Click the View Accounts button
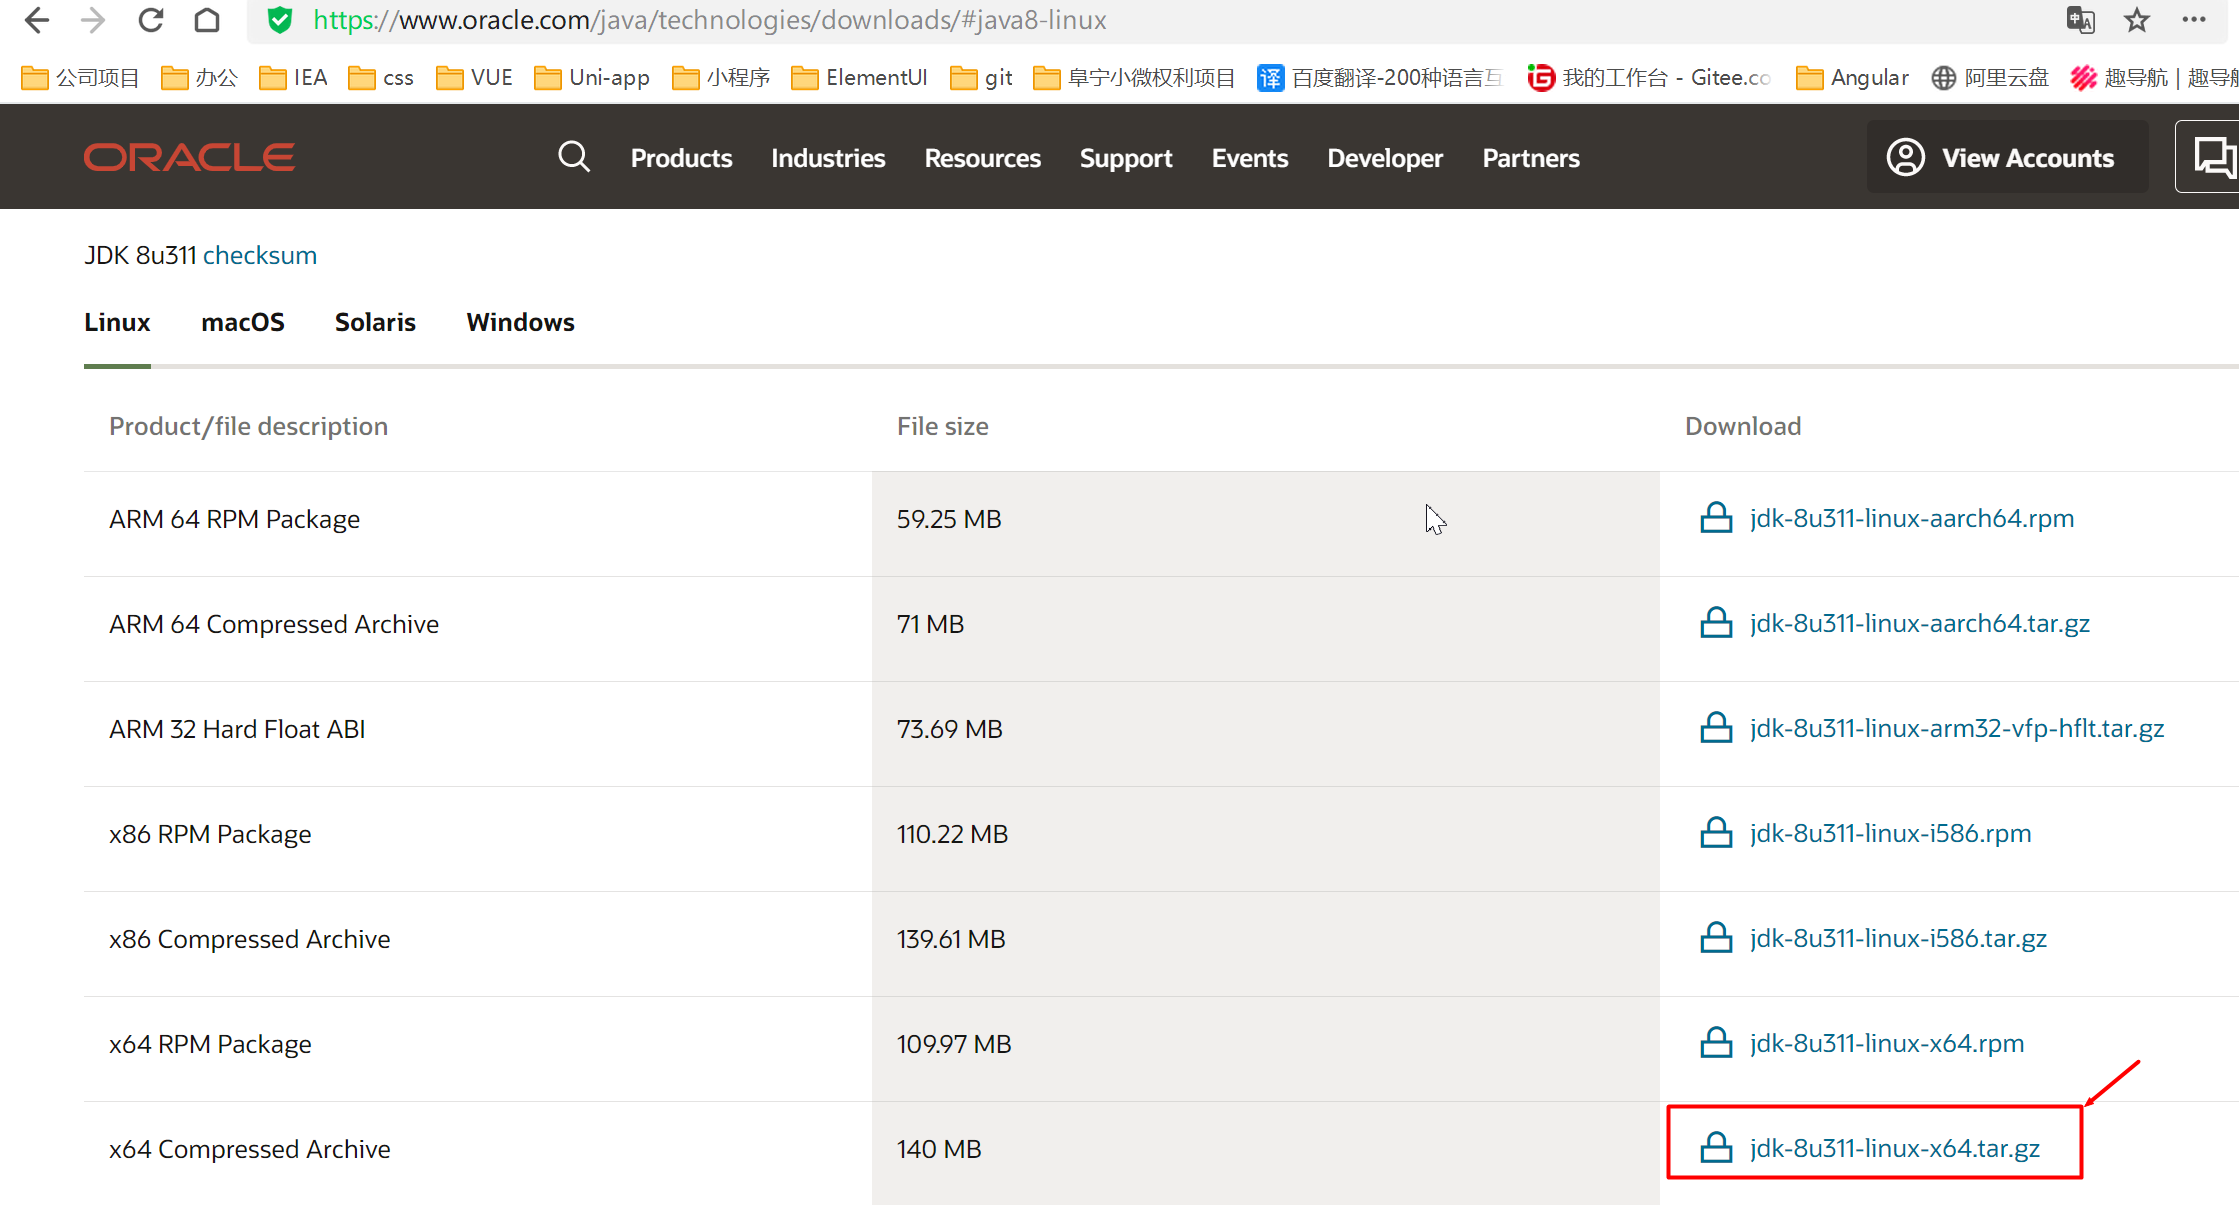2239x1205 pixels. click(2007, 157)
